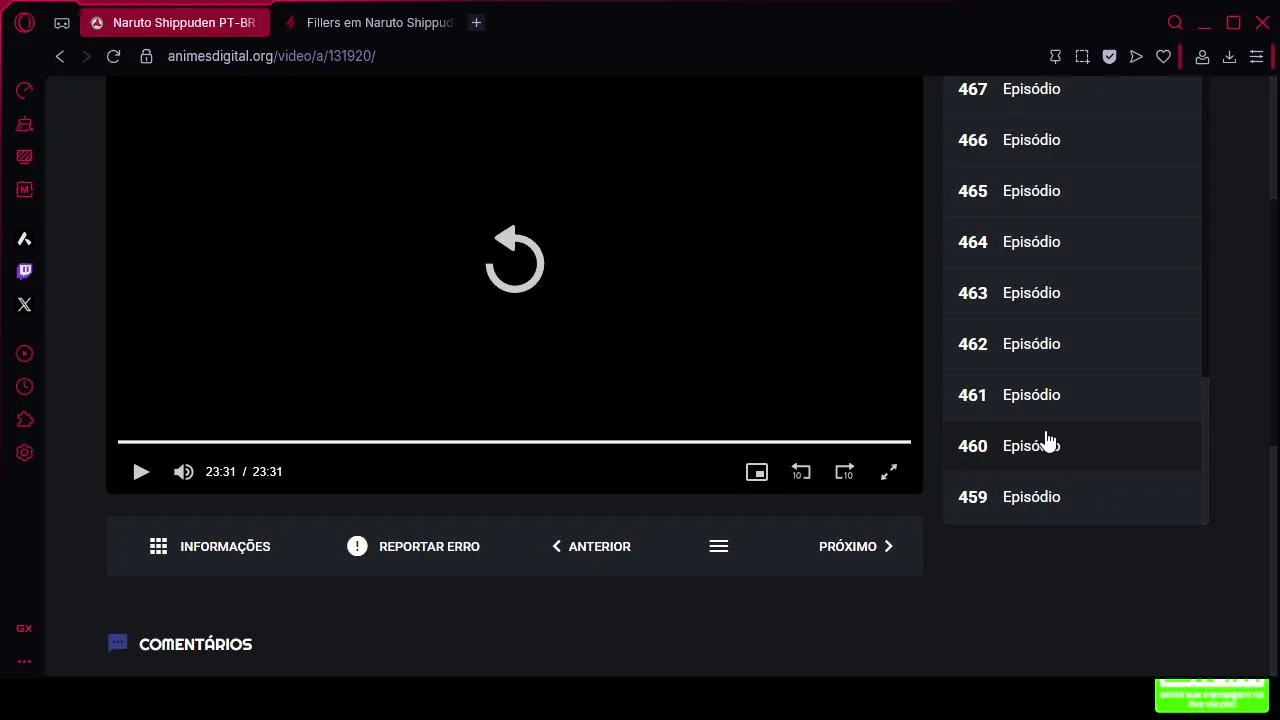Bookmark this page with the heart icon
Image resolution: width=1280 pixels, height=720 pixels.
point(1163,57)
